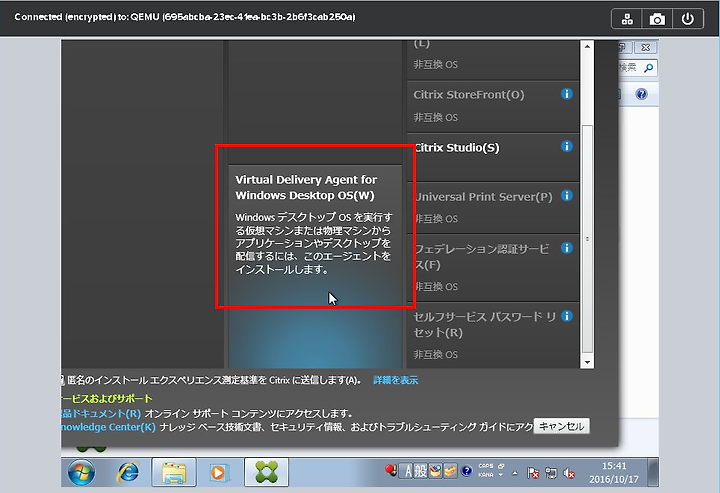Show info for Universal Print Server(P)
This screenshot has height=493, width=720.
[x=567, y=196]
